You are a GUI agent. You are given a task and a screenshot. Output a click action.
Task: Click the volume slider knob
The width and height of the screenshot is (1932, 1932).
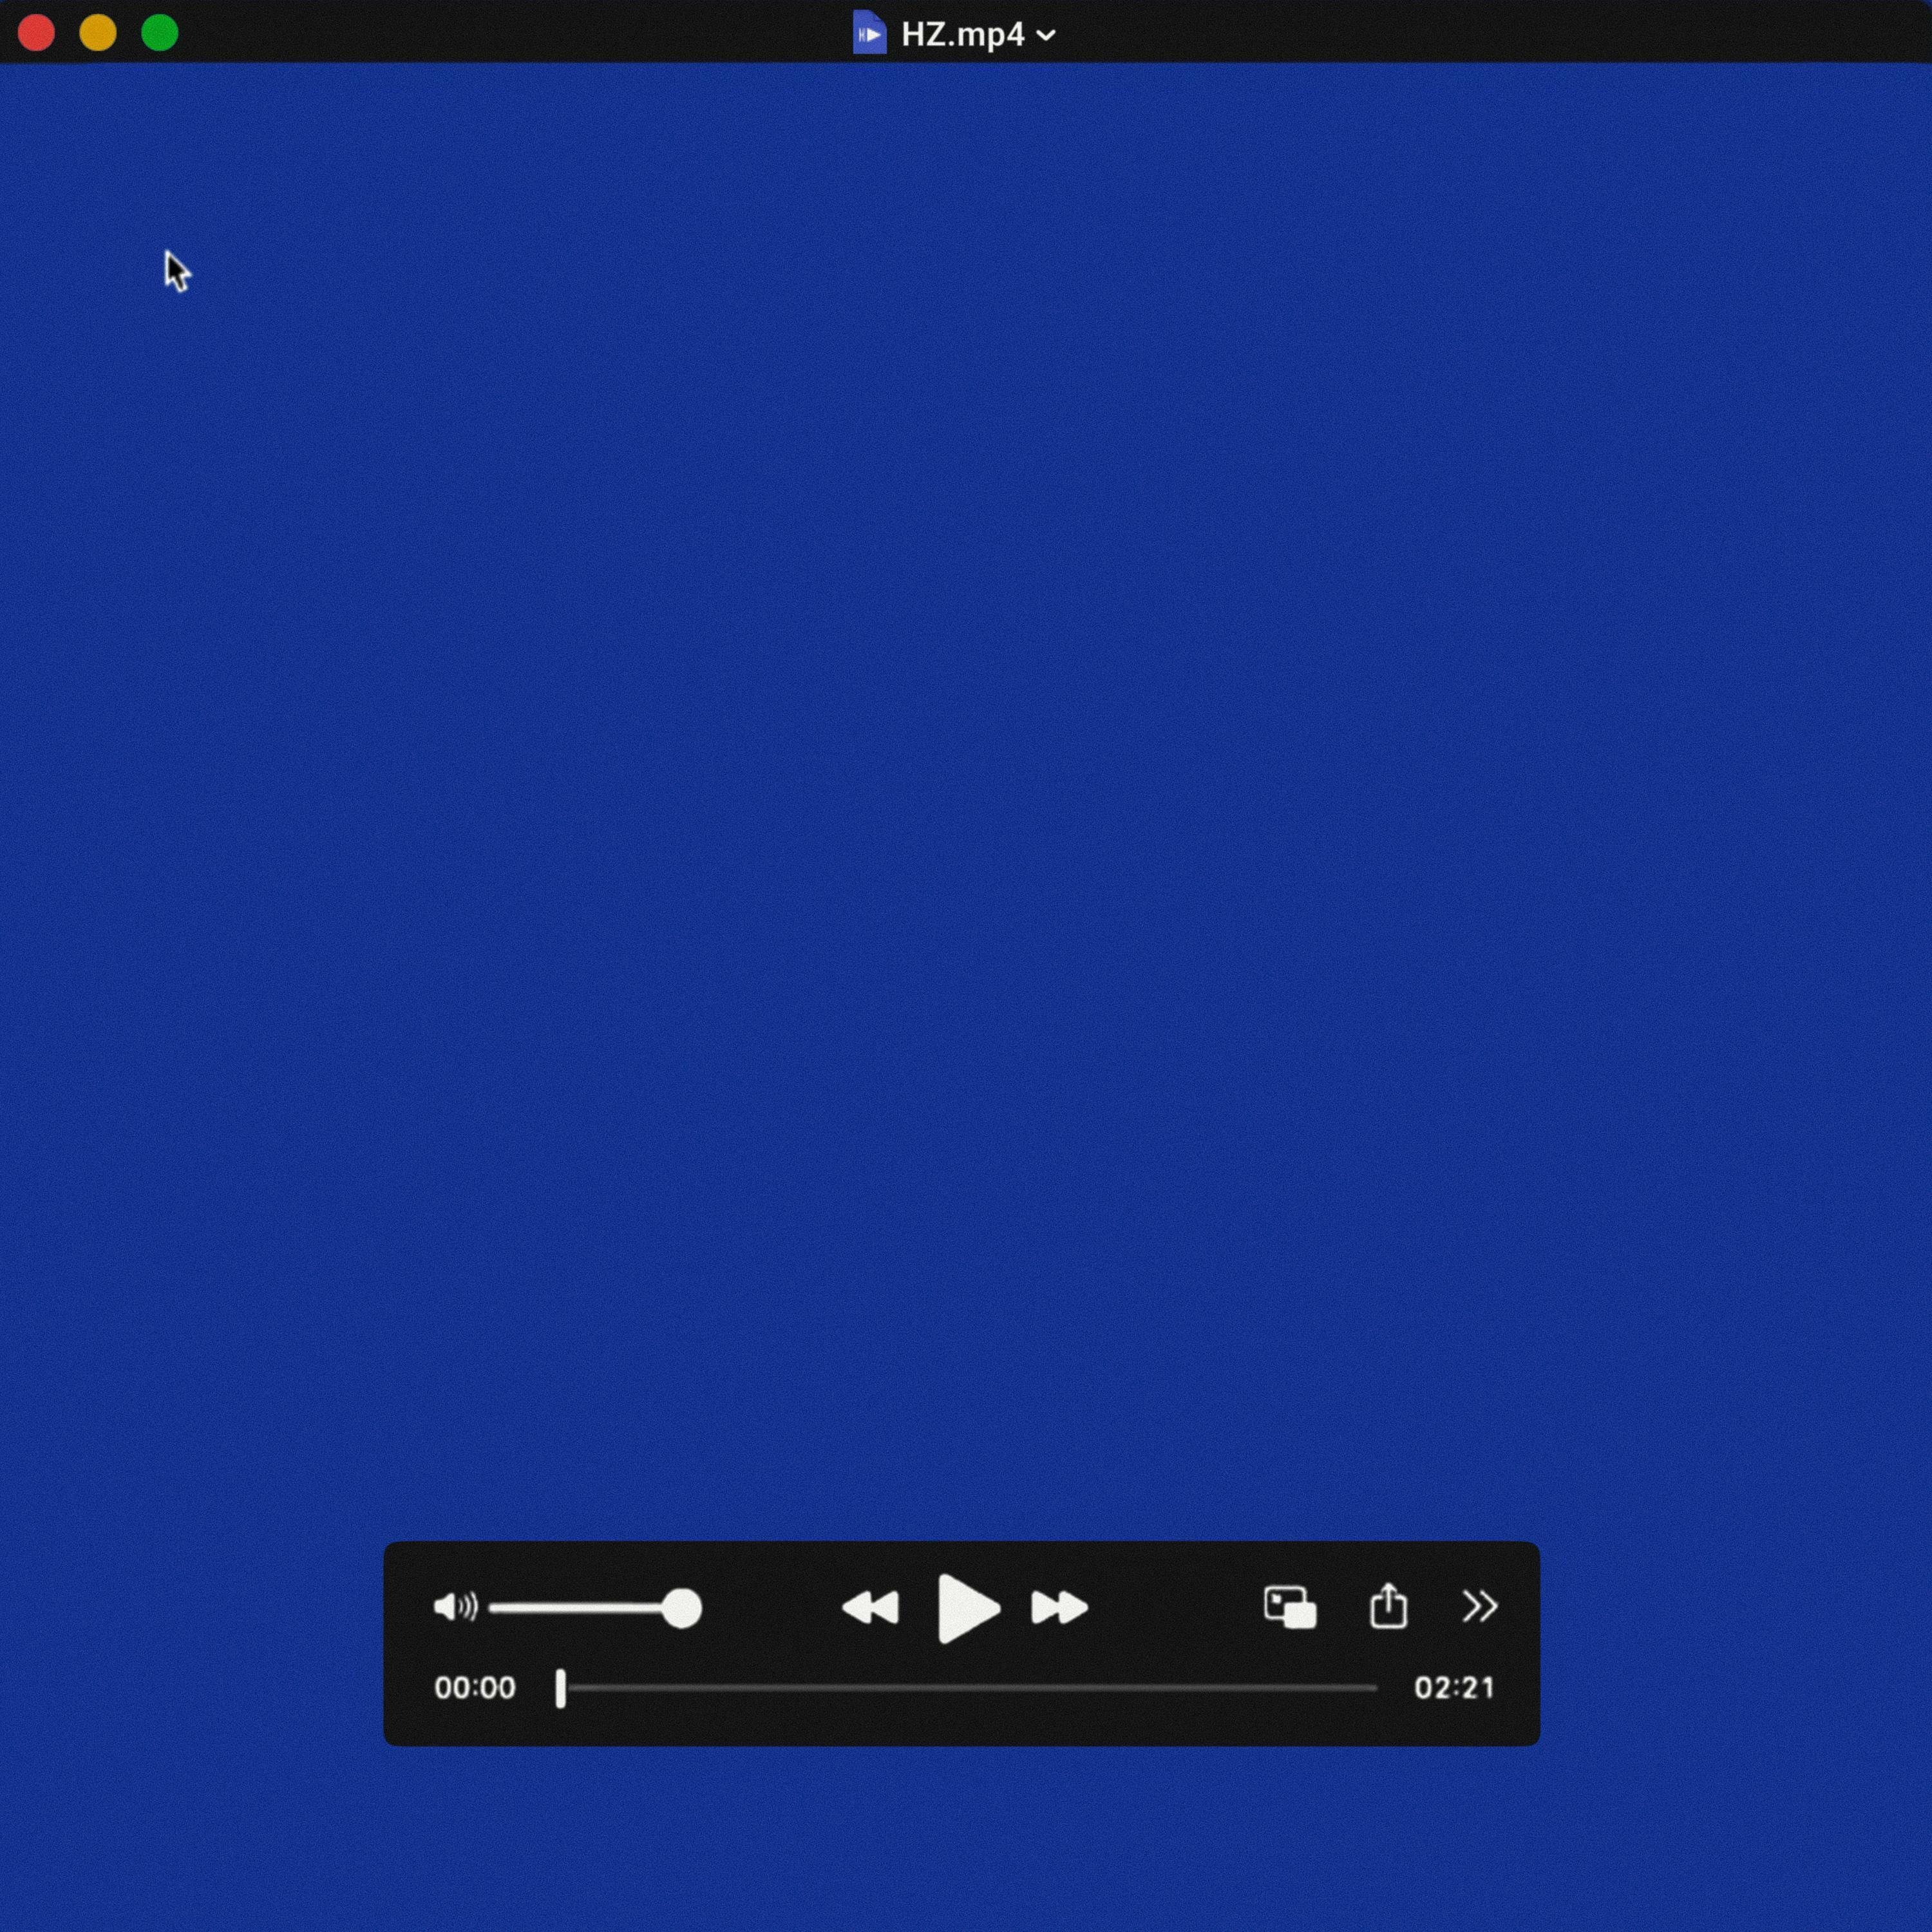click(x=682, y=1608)
